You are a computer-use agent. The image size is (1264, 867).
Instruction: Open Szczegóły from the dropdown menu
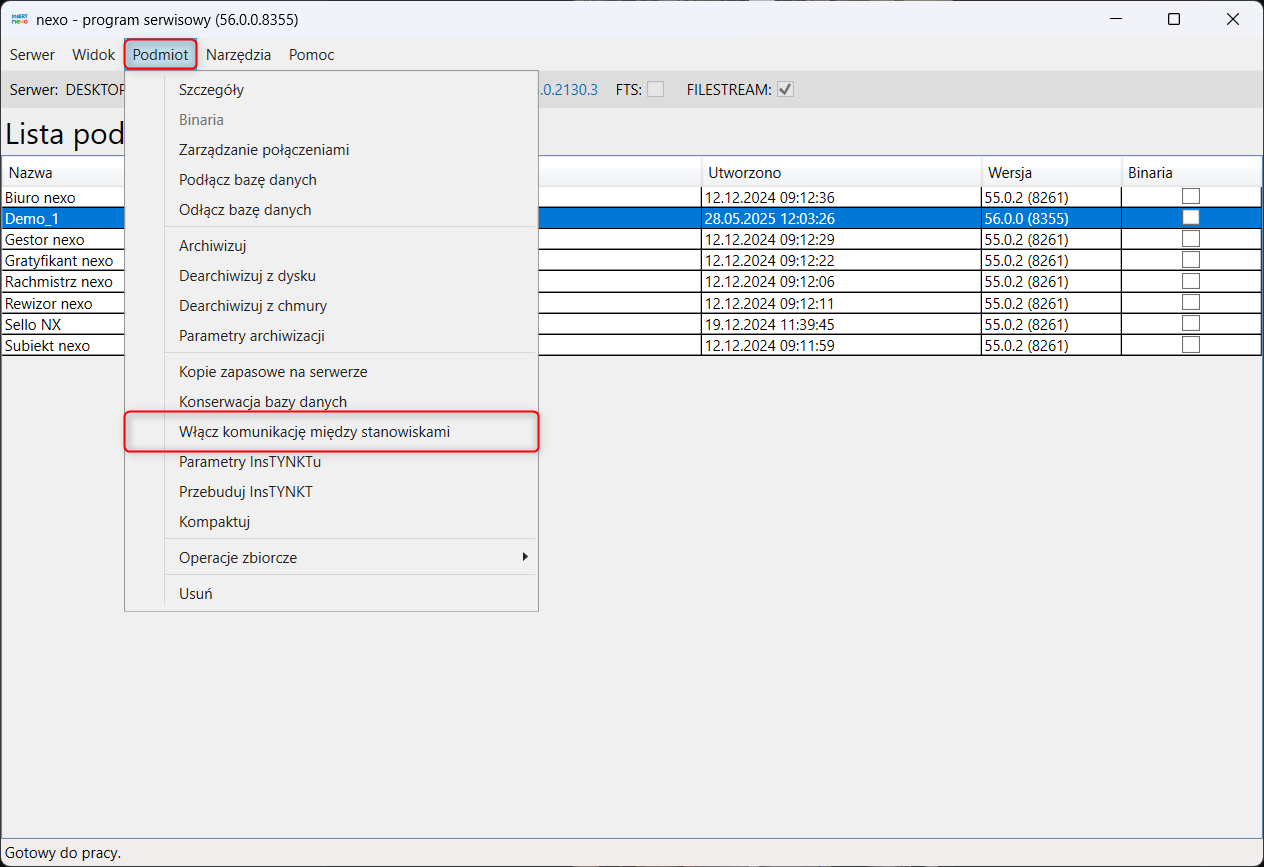point(211,90)
